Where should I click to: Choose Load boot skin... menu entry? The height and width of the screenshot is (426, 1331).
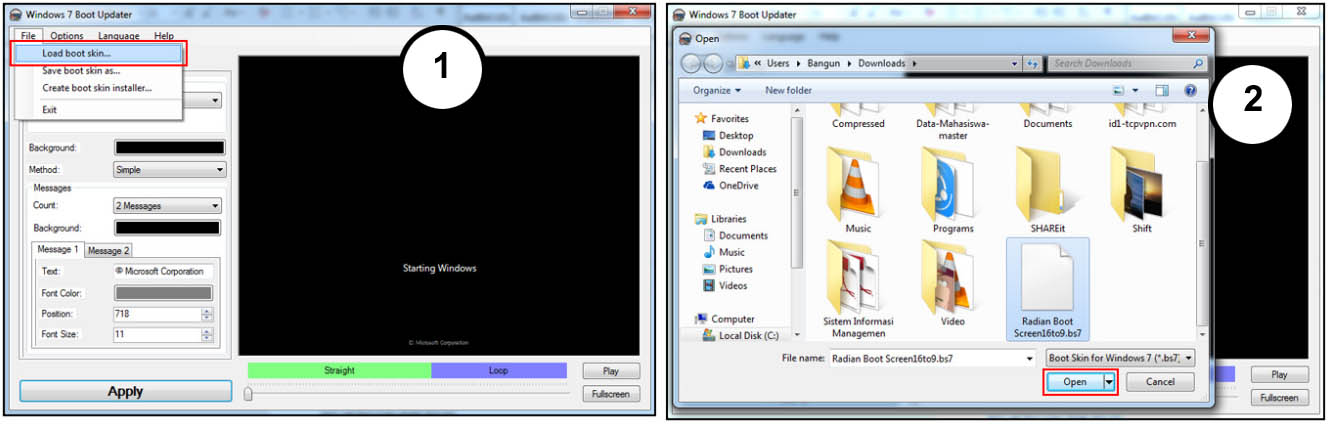98,54
